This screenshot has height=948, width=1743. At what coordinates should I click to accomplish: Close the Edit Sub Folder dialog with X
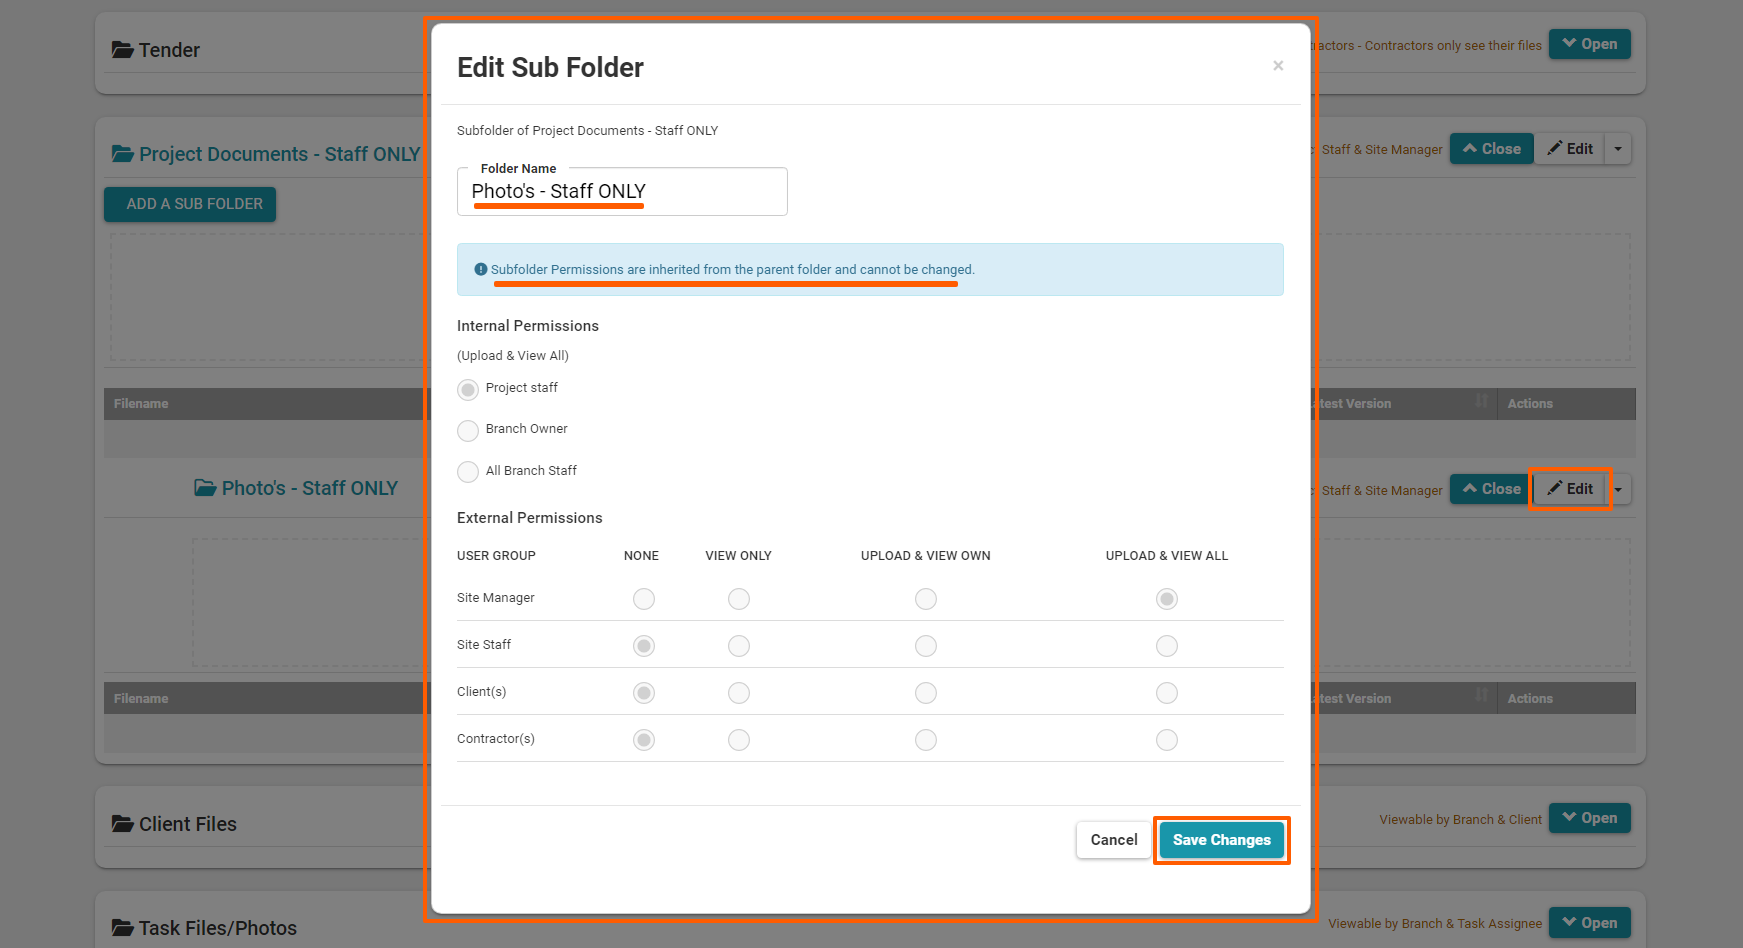click(1277, 66)
